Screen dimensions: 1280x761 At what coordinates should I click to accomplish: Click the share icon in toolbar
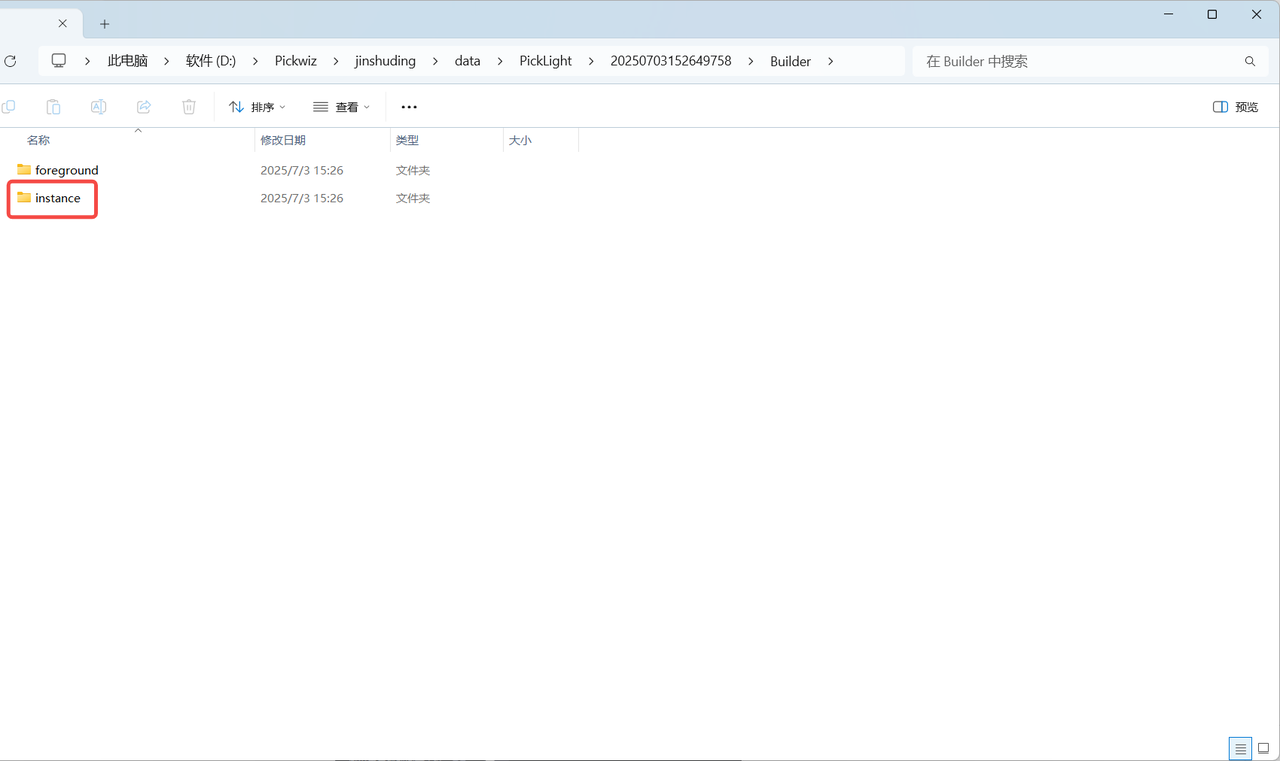[x=144, y=107]
